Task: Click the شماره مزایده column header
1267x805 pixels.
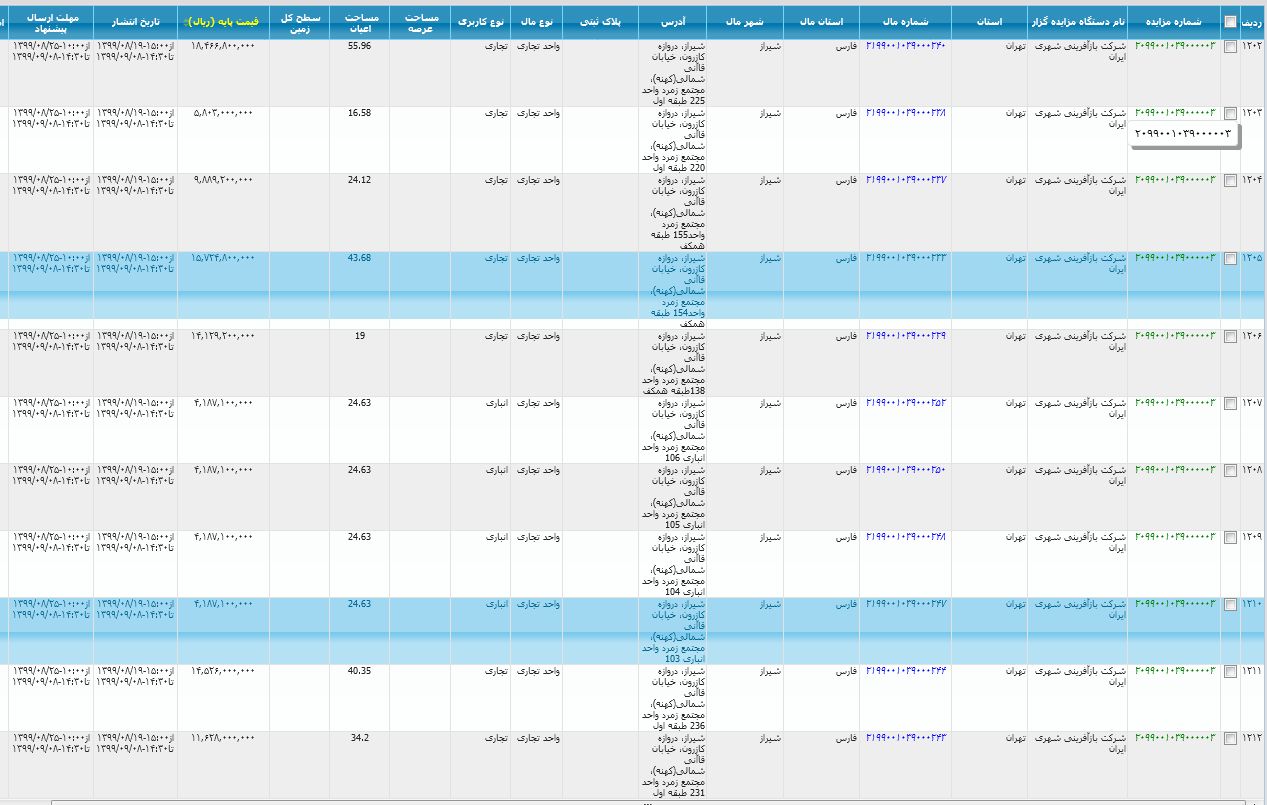Action: pos(1175,20)
